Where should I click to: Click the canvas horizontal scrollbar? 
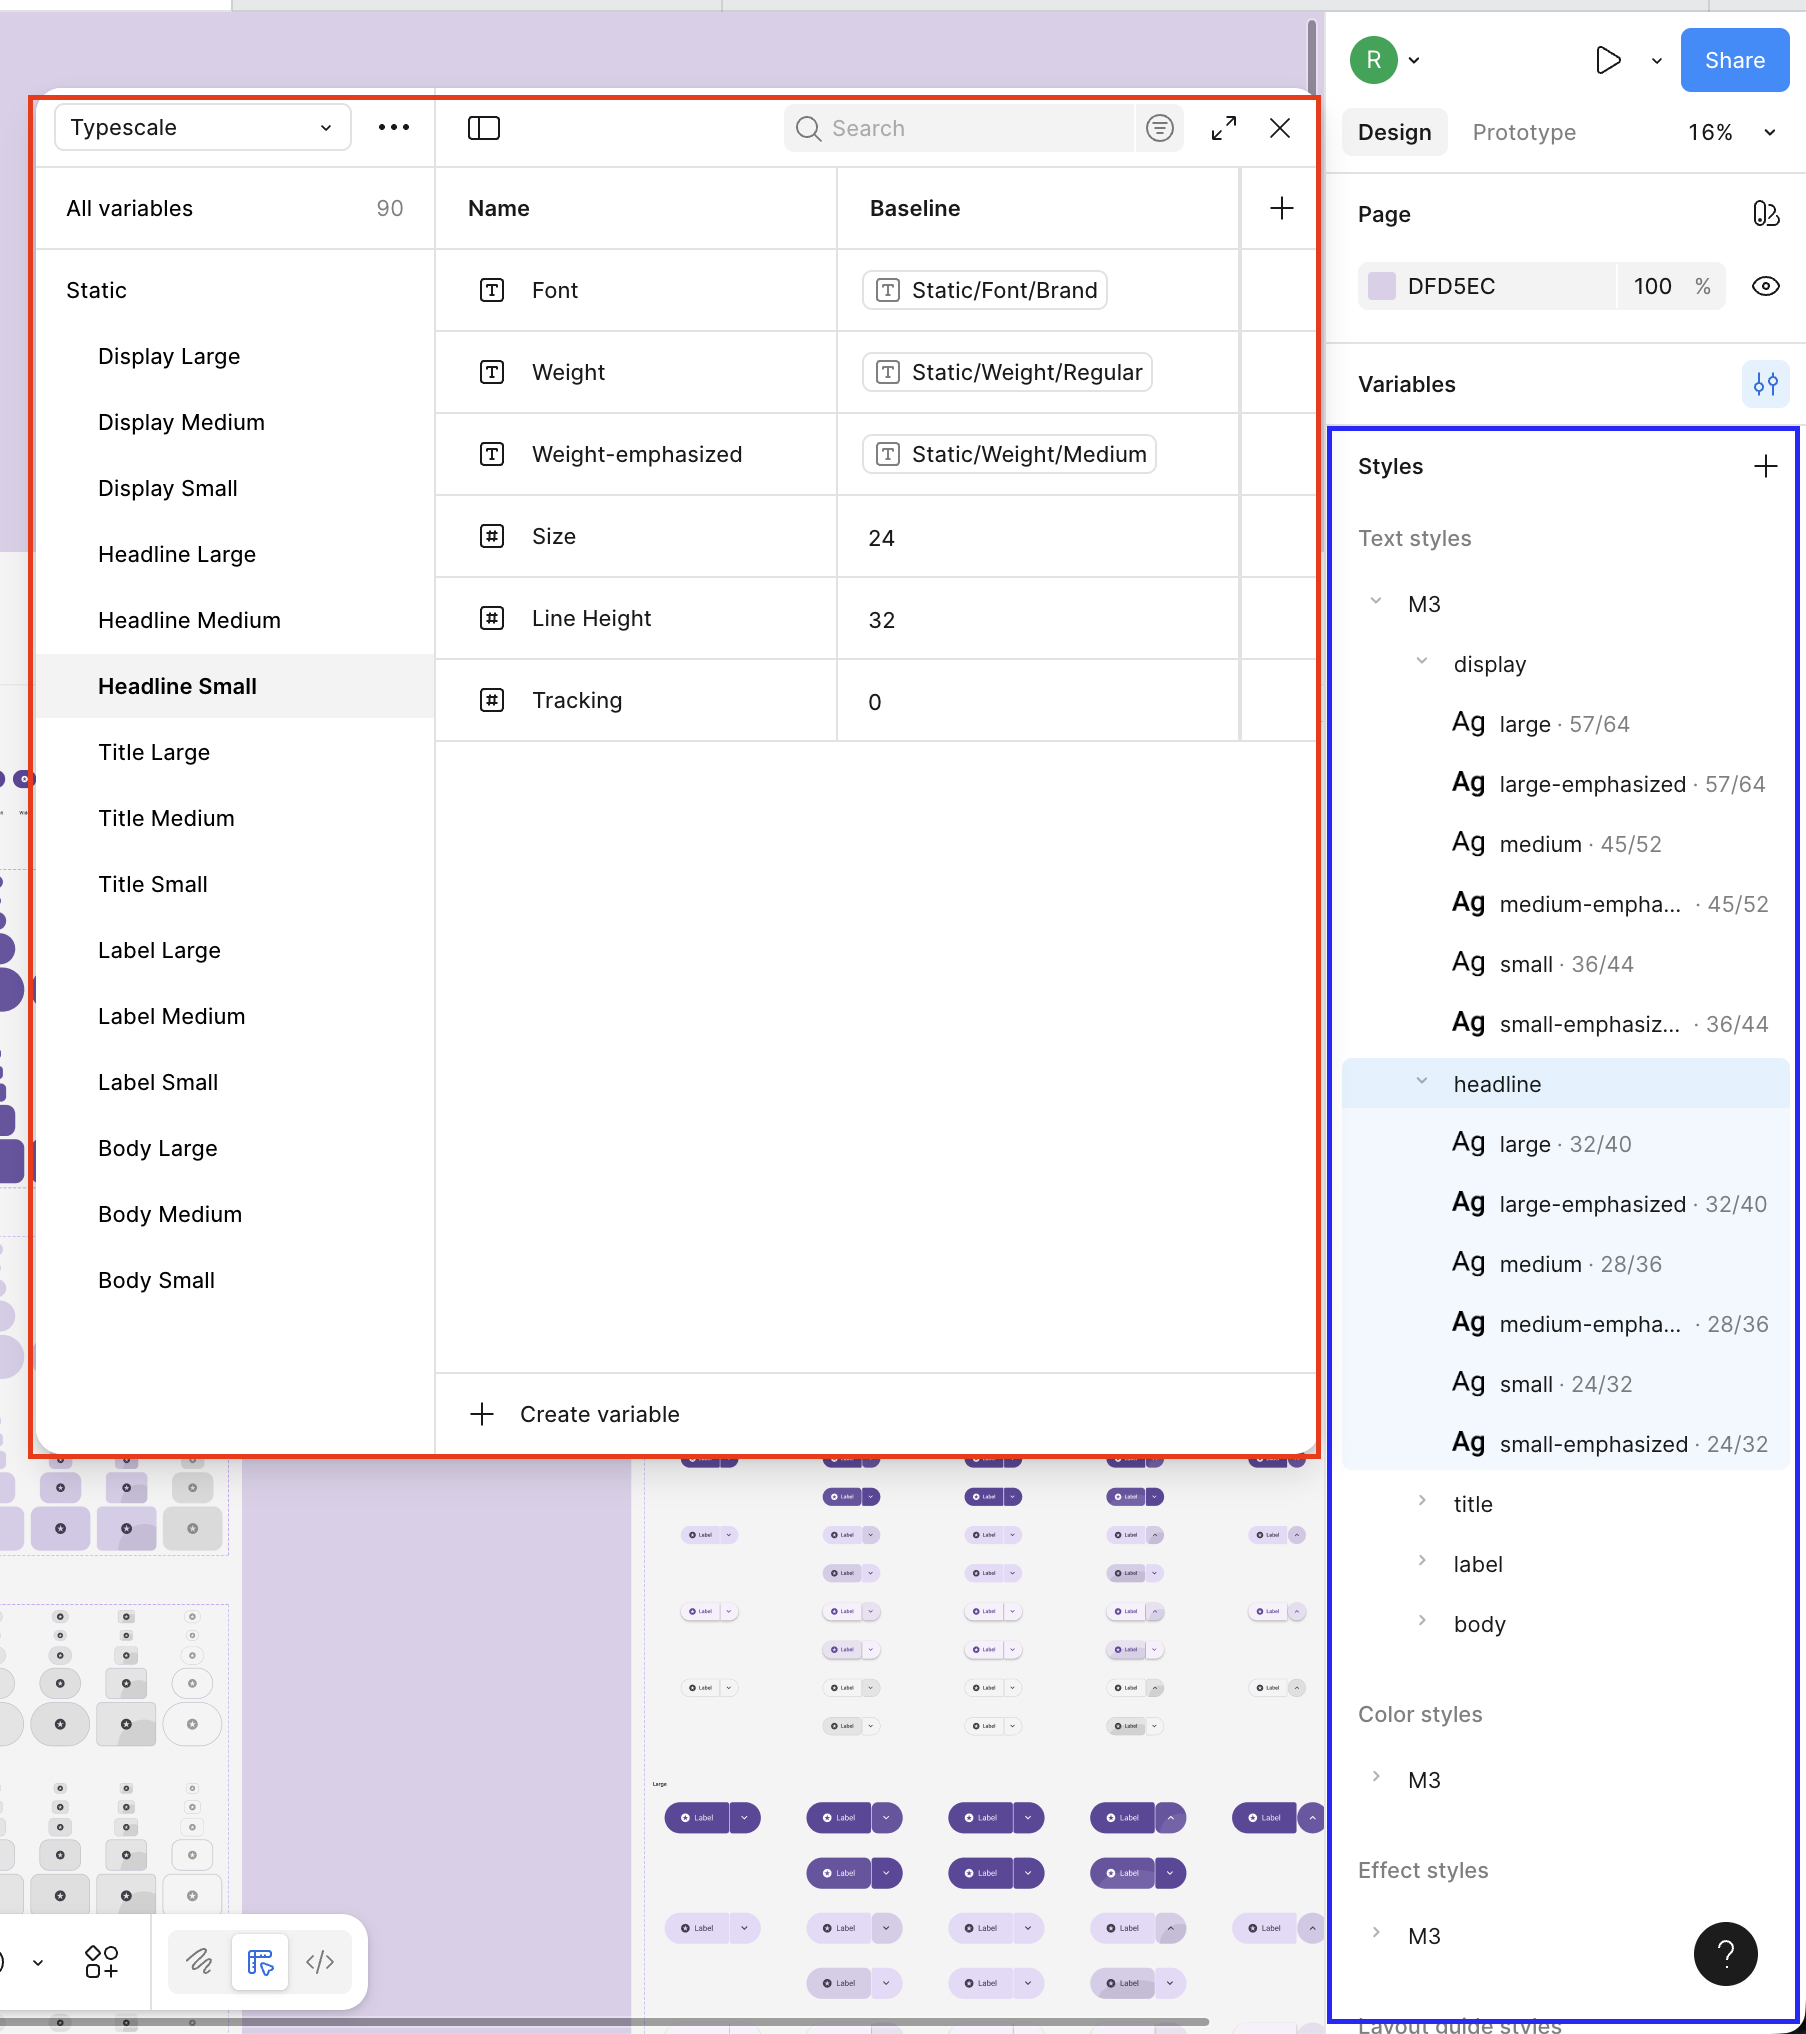605,2022
